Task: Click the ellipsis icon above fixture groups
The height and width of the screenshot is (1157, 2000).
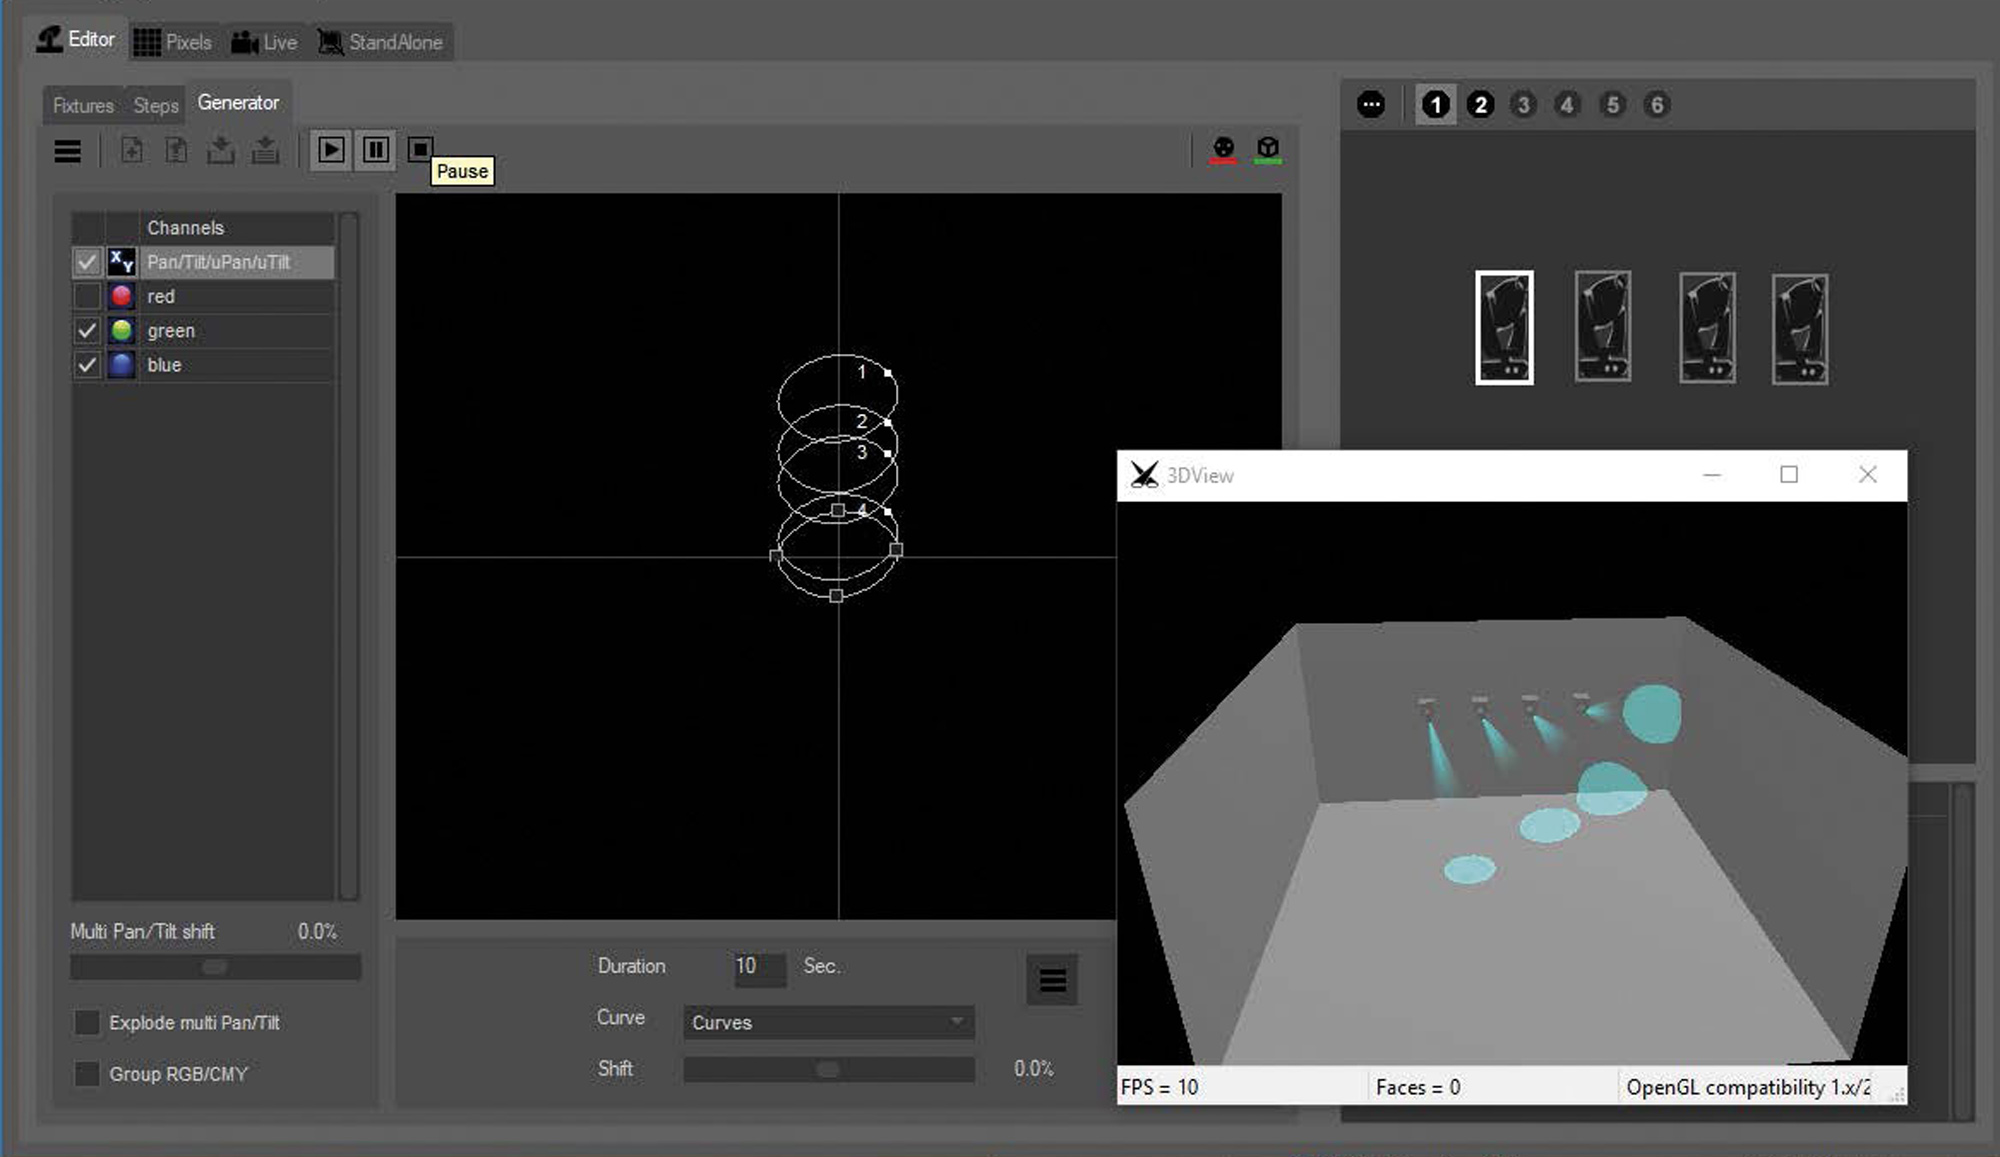Action: 1371,104
